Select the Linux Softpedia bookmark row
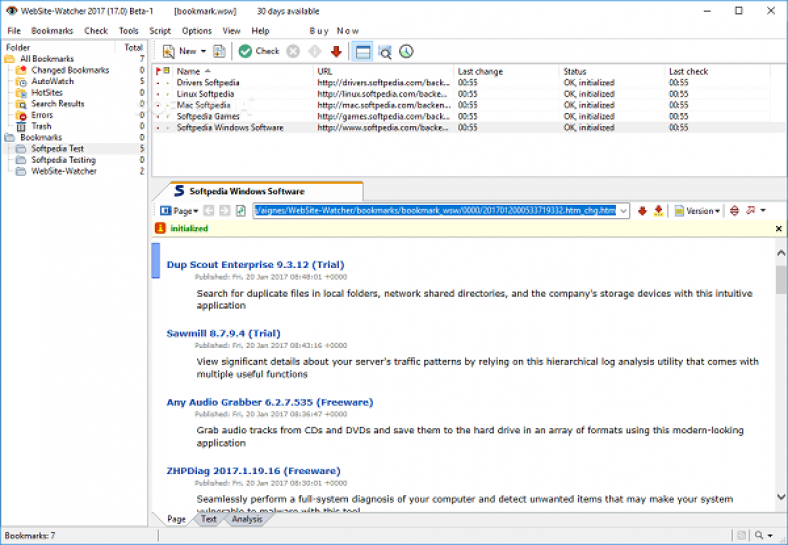Image resolution: width=788 pixels, height=545 pixels. tap(205, 93)
